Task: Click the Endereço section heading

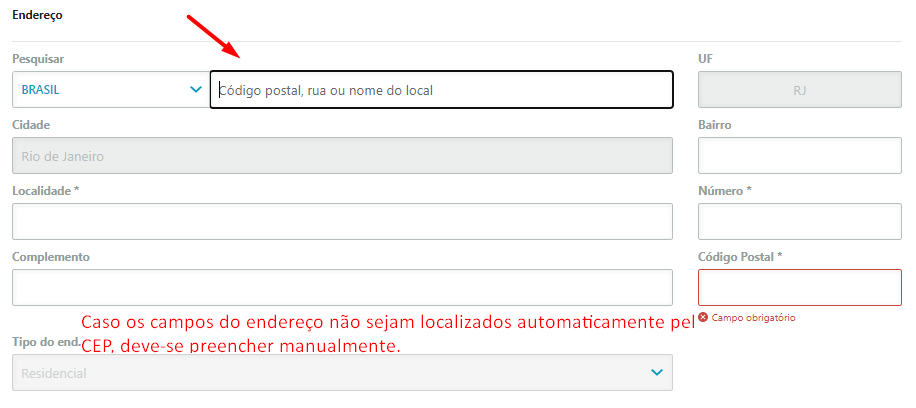Action: tap(37, 16)
